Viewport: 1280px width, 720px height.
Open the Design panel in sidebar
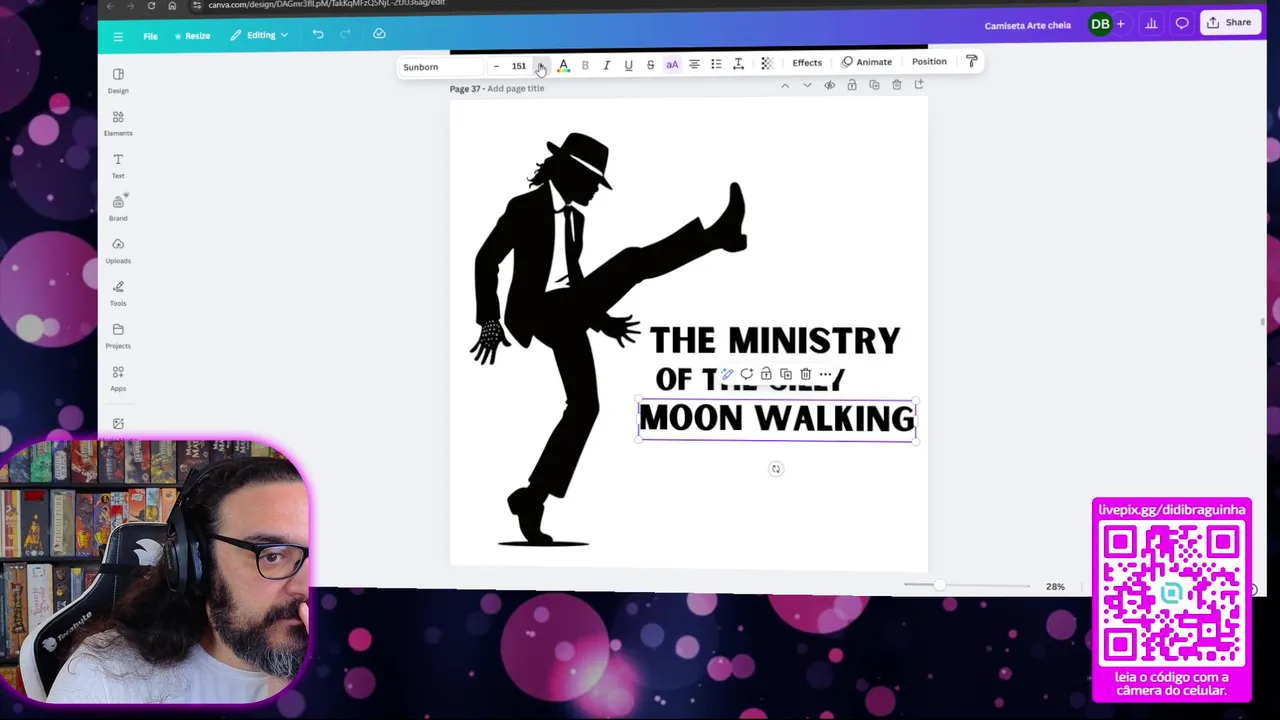point(118,81)
